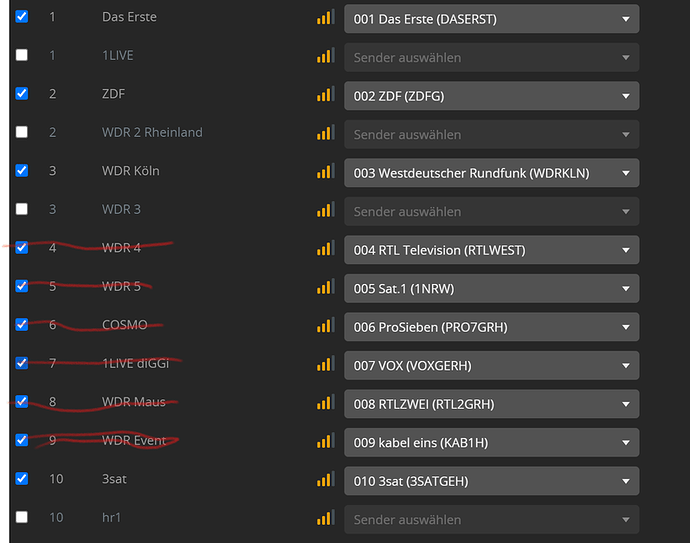Image resolution: width=690 pixels, height=543 pixels.
Task: Click signal bars icon next to ZDF
Action: (x=326, y=94)
